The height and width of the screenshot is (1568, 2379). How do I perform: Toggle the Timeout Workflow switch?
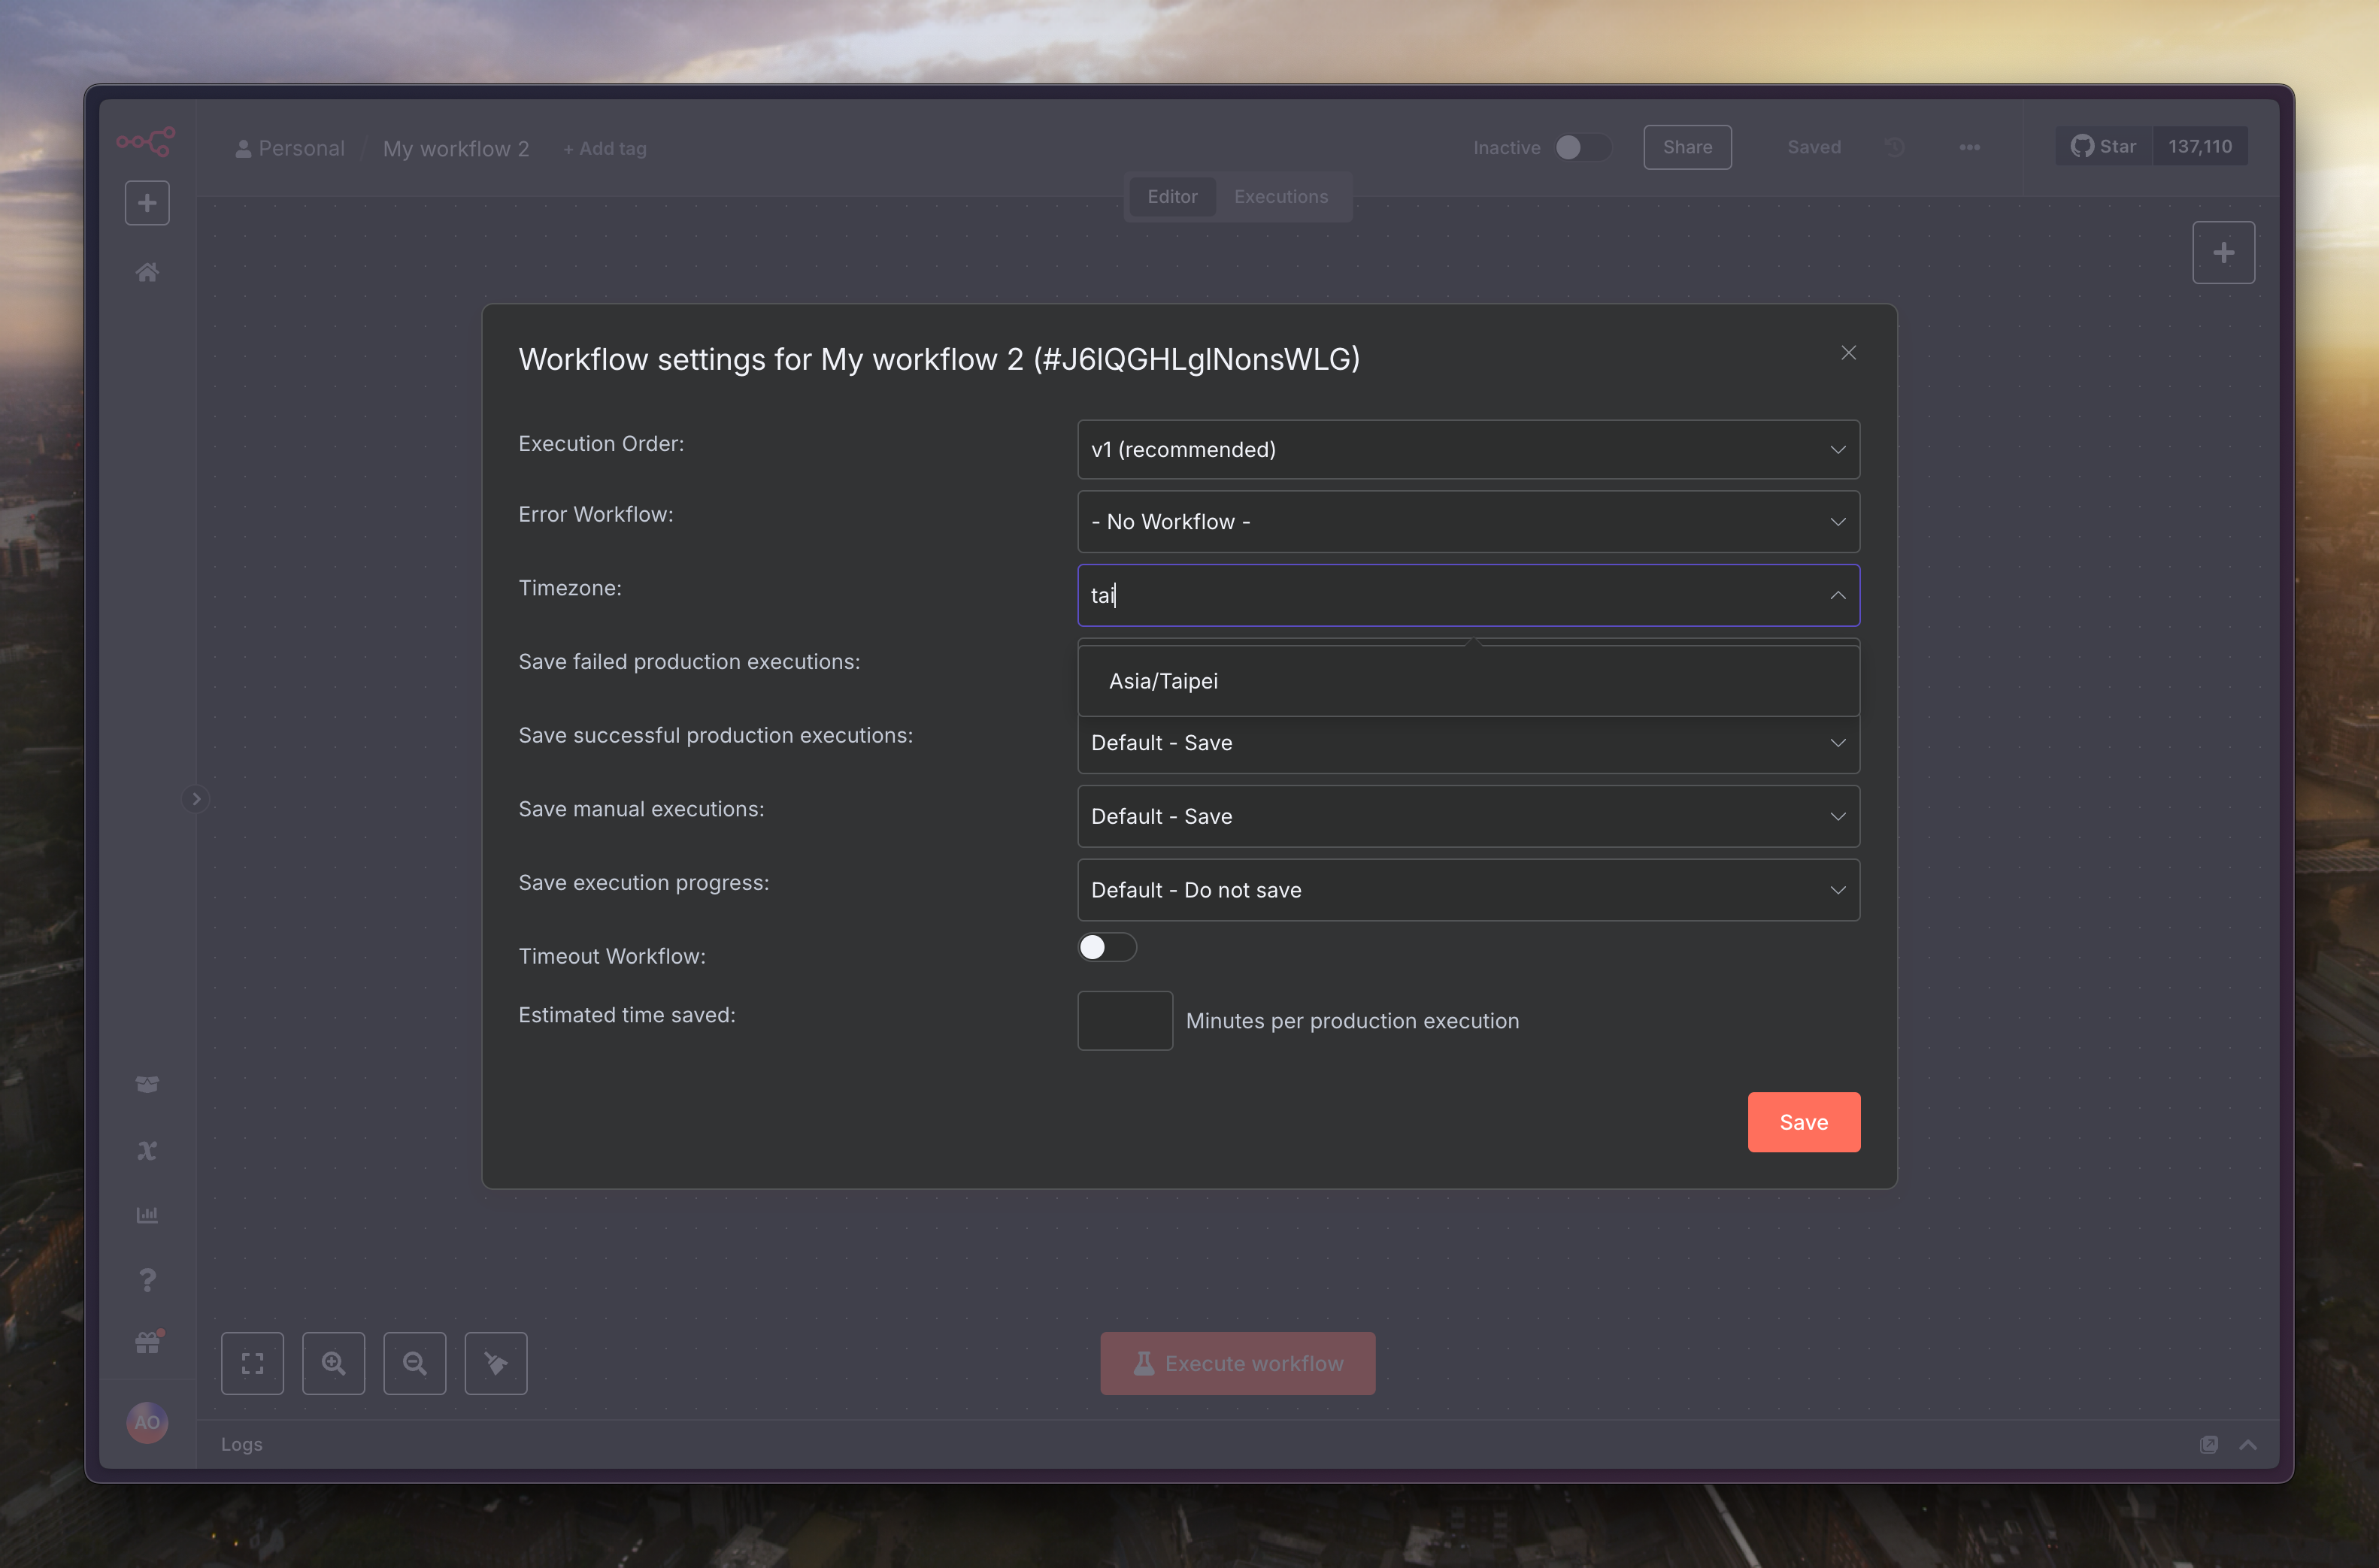(x=1106, y=947)
